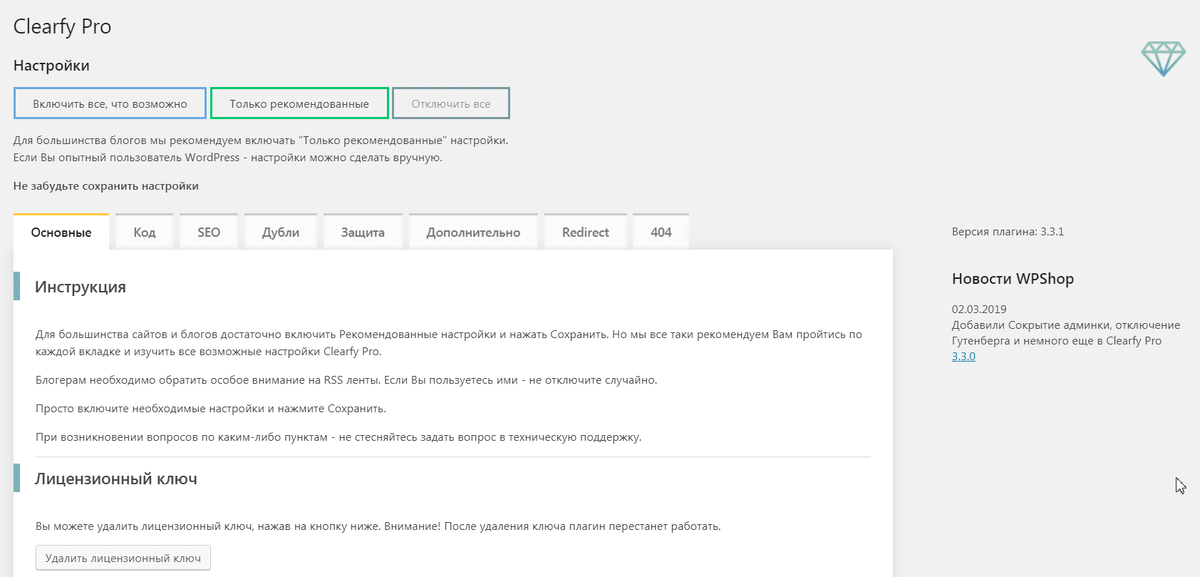The height and width of the screenshot is (577, 1200).
Task: Click 'Не забудьте сохранить настройки' text
Action: pyautogui.click(x=106, y=186)
